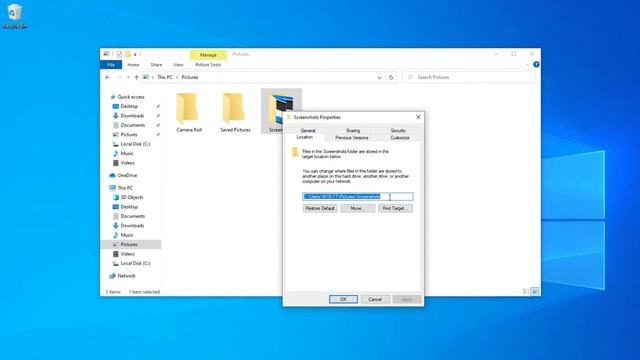Click This PC in address breadcrumb
640x360 pixels.
[x=164, y=77]
